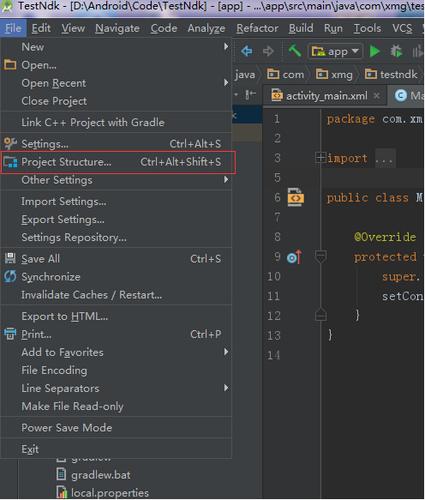The image size is (425, 500).
Task: Click the Forward navigation arrow
Action: 268,51
